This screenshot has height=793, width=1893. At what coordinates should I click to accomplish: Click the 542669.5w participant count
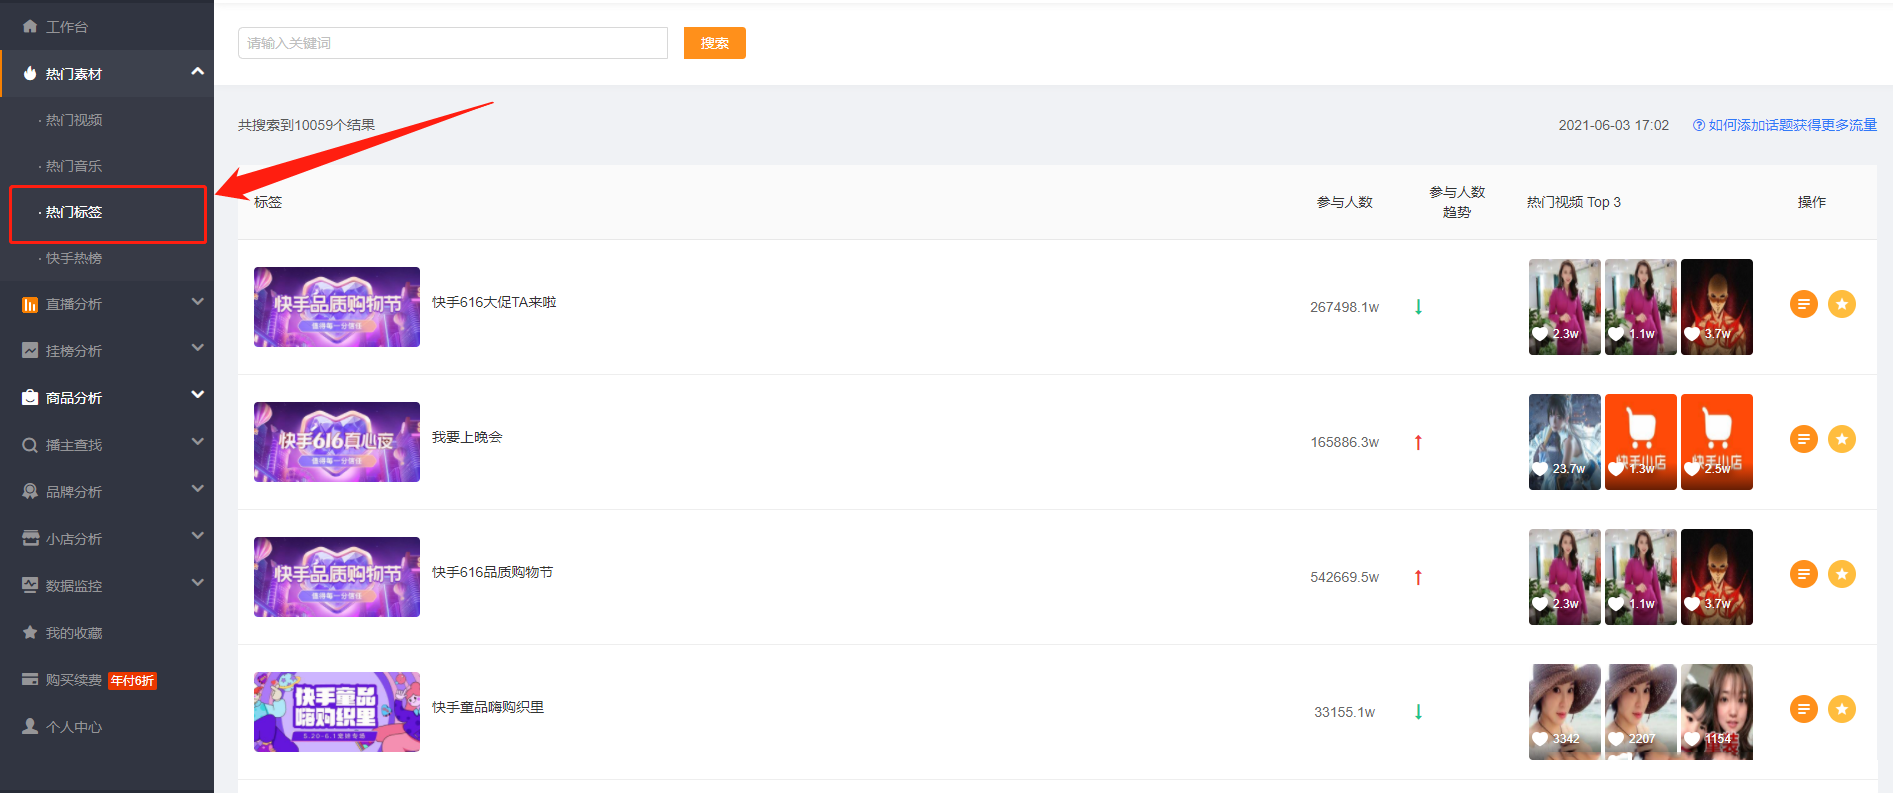click(x=1345, y=577)
